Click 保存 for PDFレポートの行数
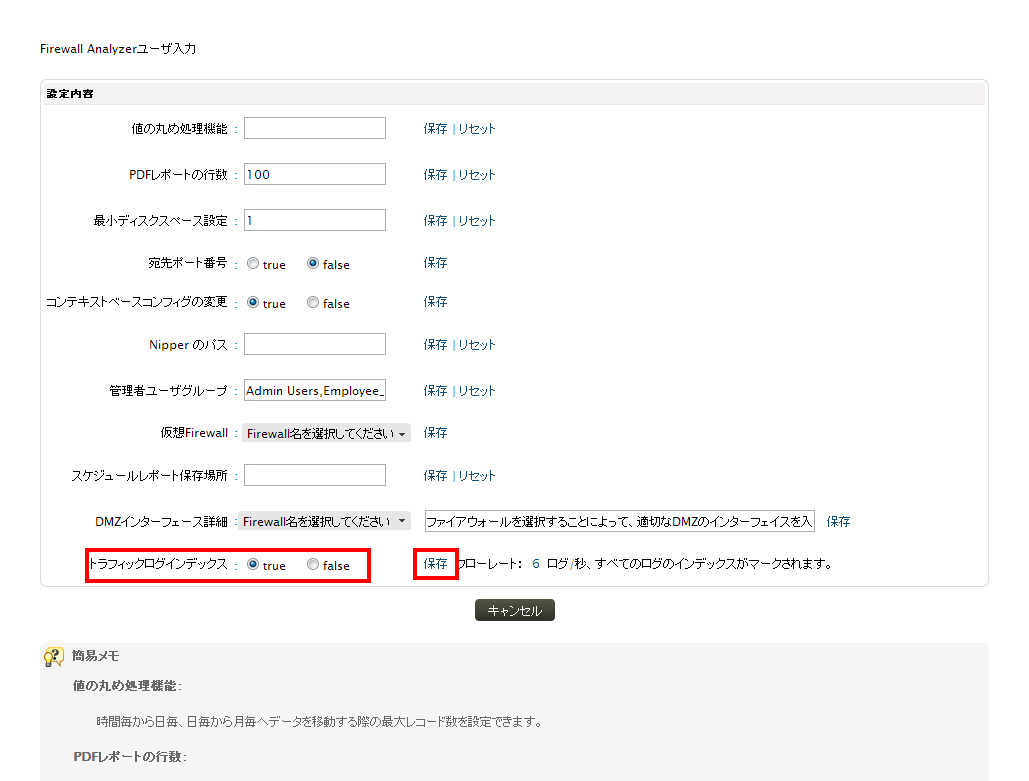 coord(435,175)
